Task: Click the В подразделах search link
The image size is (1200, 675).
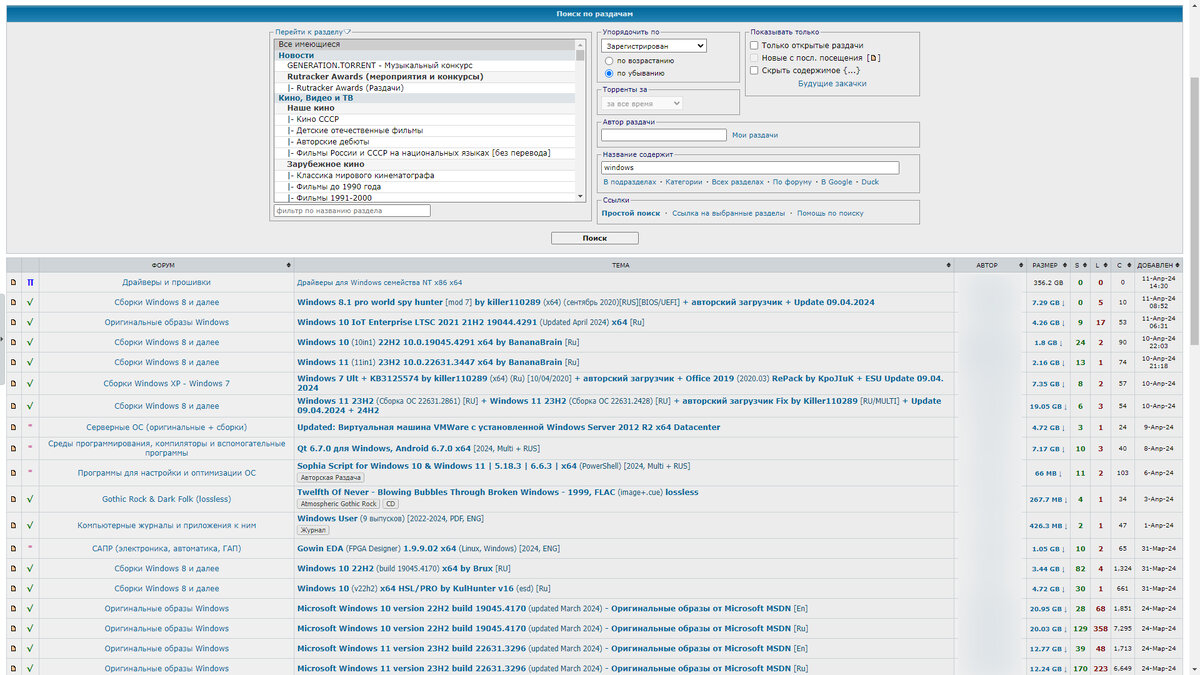Action: click(x=630, y=182)
